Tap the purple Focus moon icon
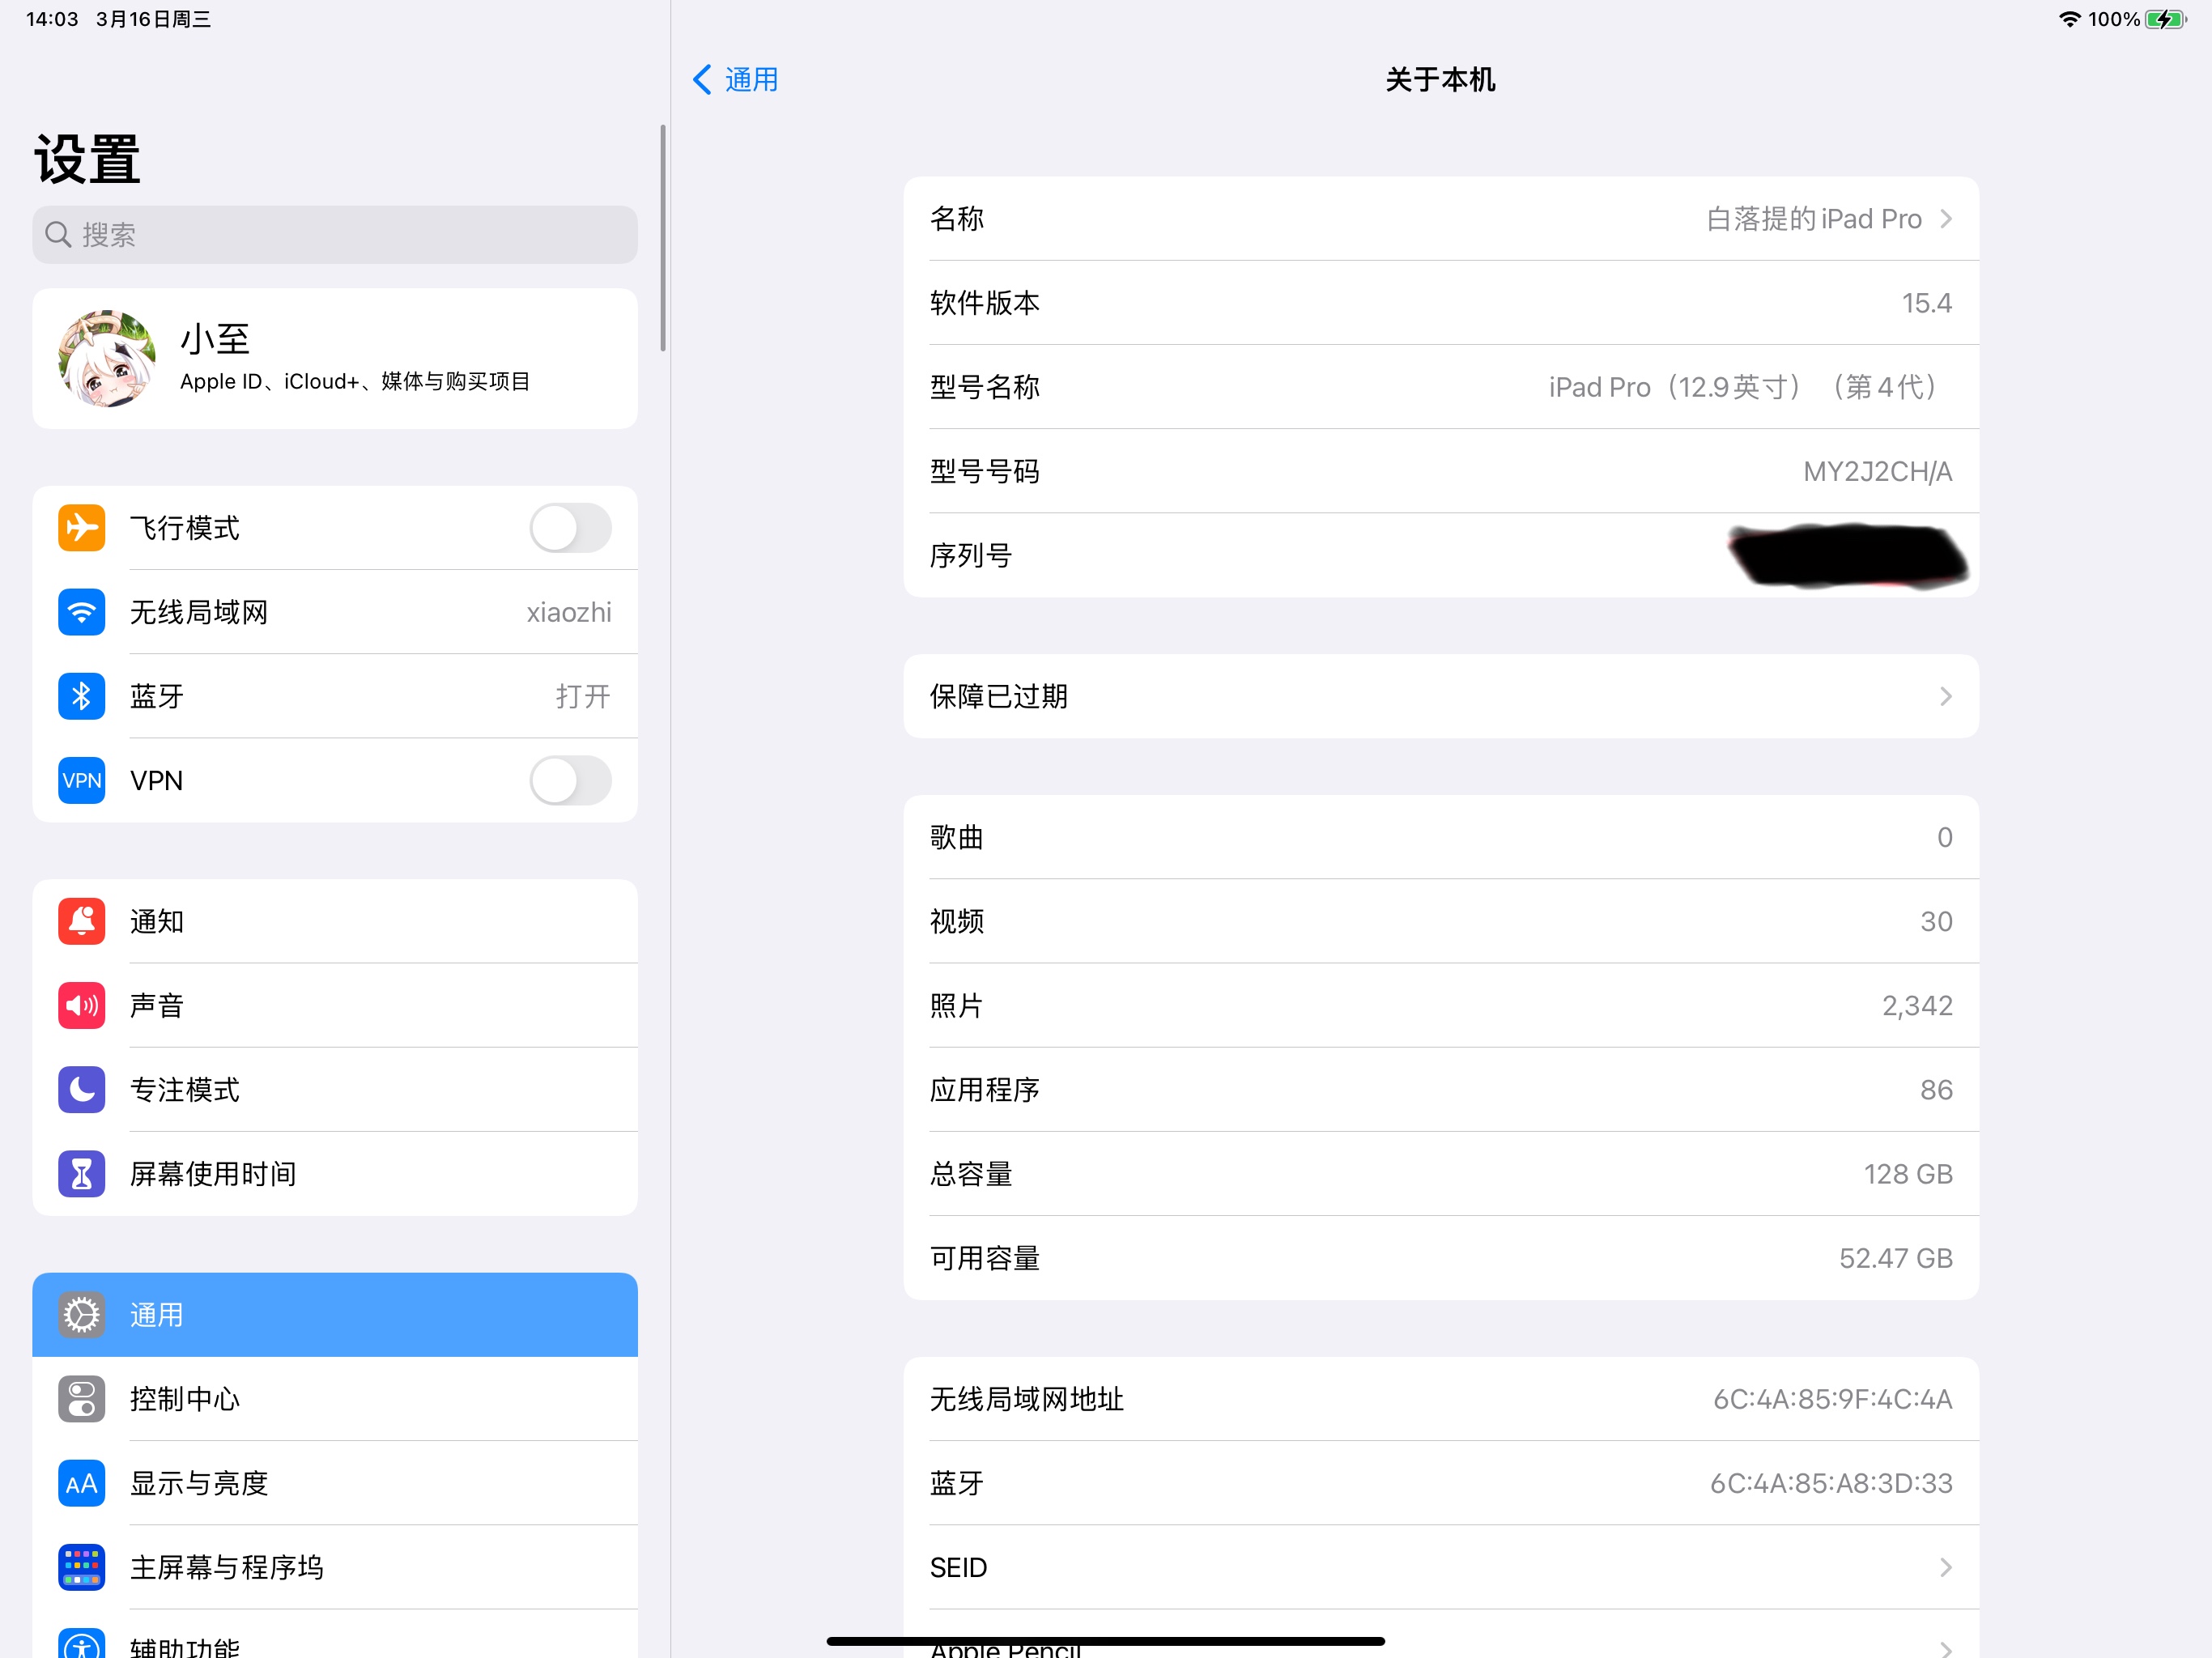Viewport: 2212px width, 1658px height. coord(81,1089)
